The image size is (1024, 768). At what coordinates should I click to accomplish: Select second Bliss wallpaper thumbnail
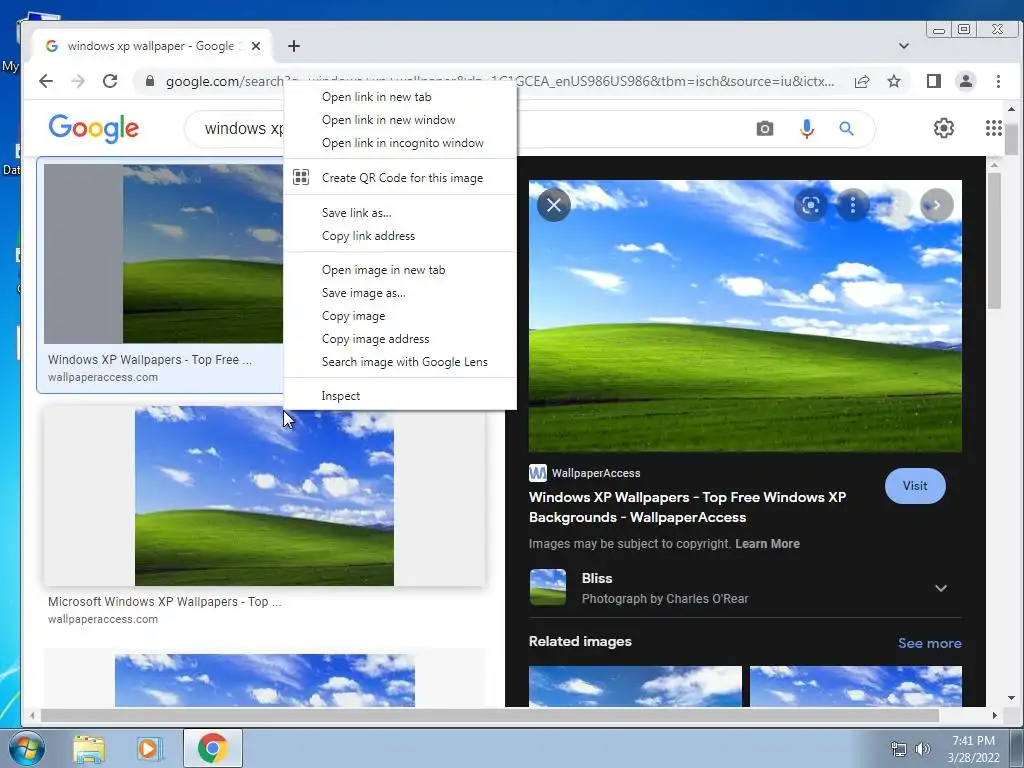(x=264, y=496)
